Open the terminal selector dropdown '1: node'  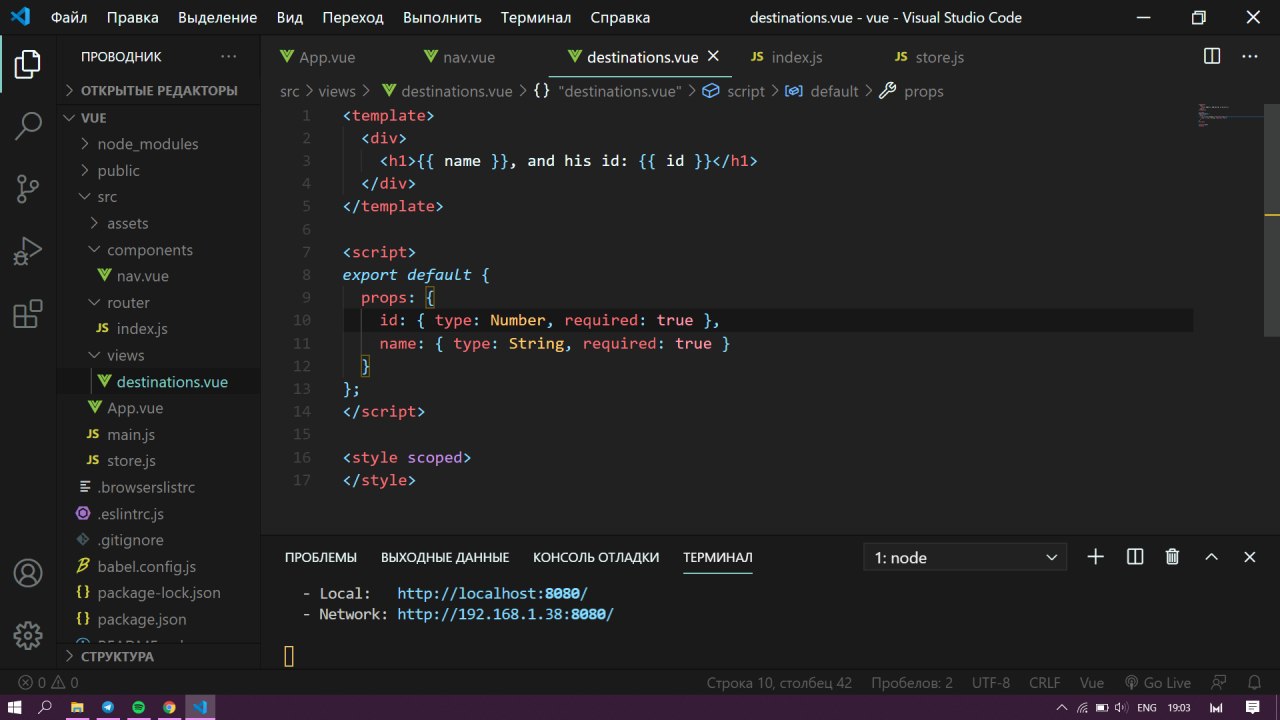tap(965, 557)
